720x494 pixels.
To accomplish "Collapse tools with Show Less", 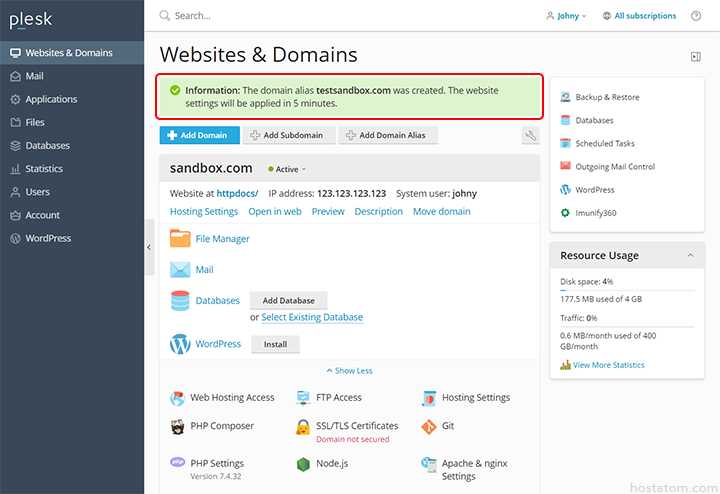I will point(349,371).
